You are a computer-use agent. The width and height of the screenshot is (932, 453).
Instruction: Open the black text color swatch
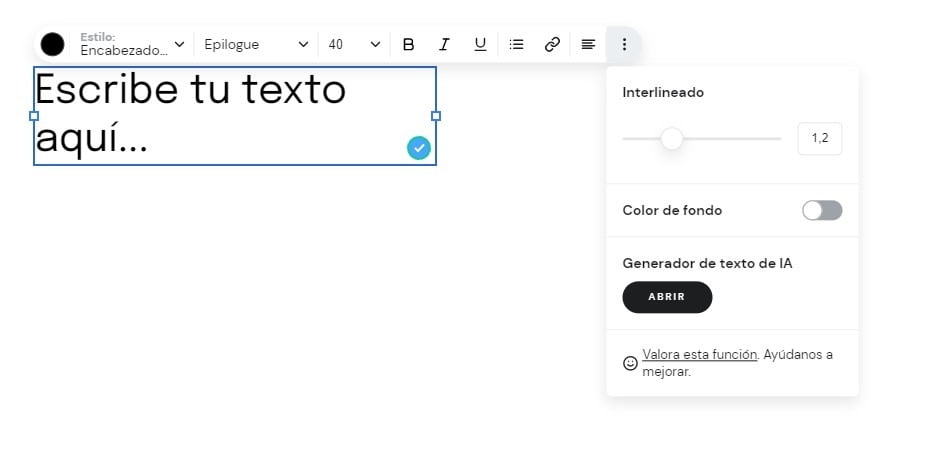point(53,44)
